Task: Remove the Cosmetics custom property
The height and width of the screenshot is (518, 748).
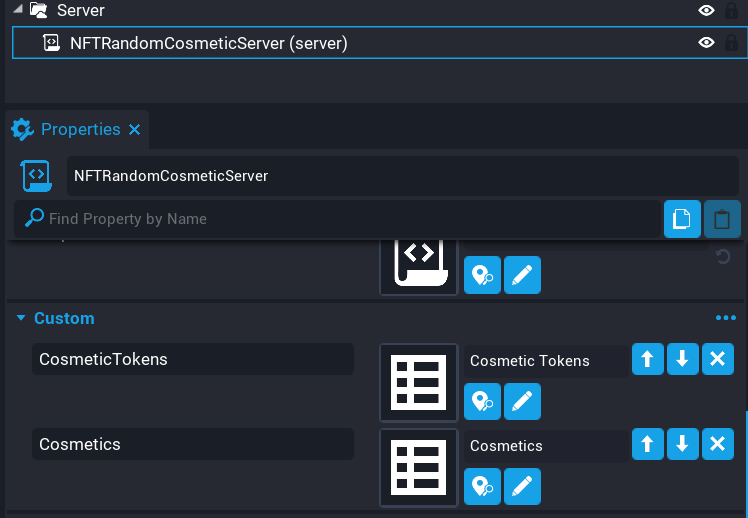Action: 717,445
